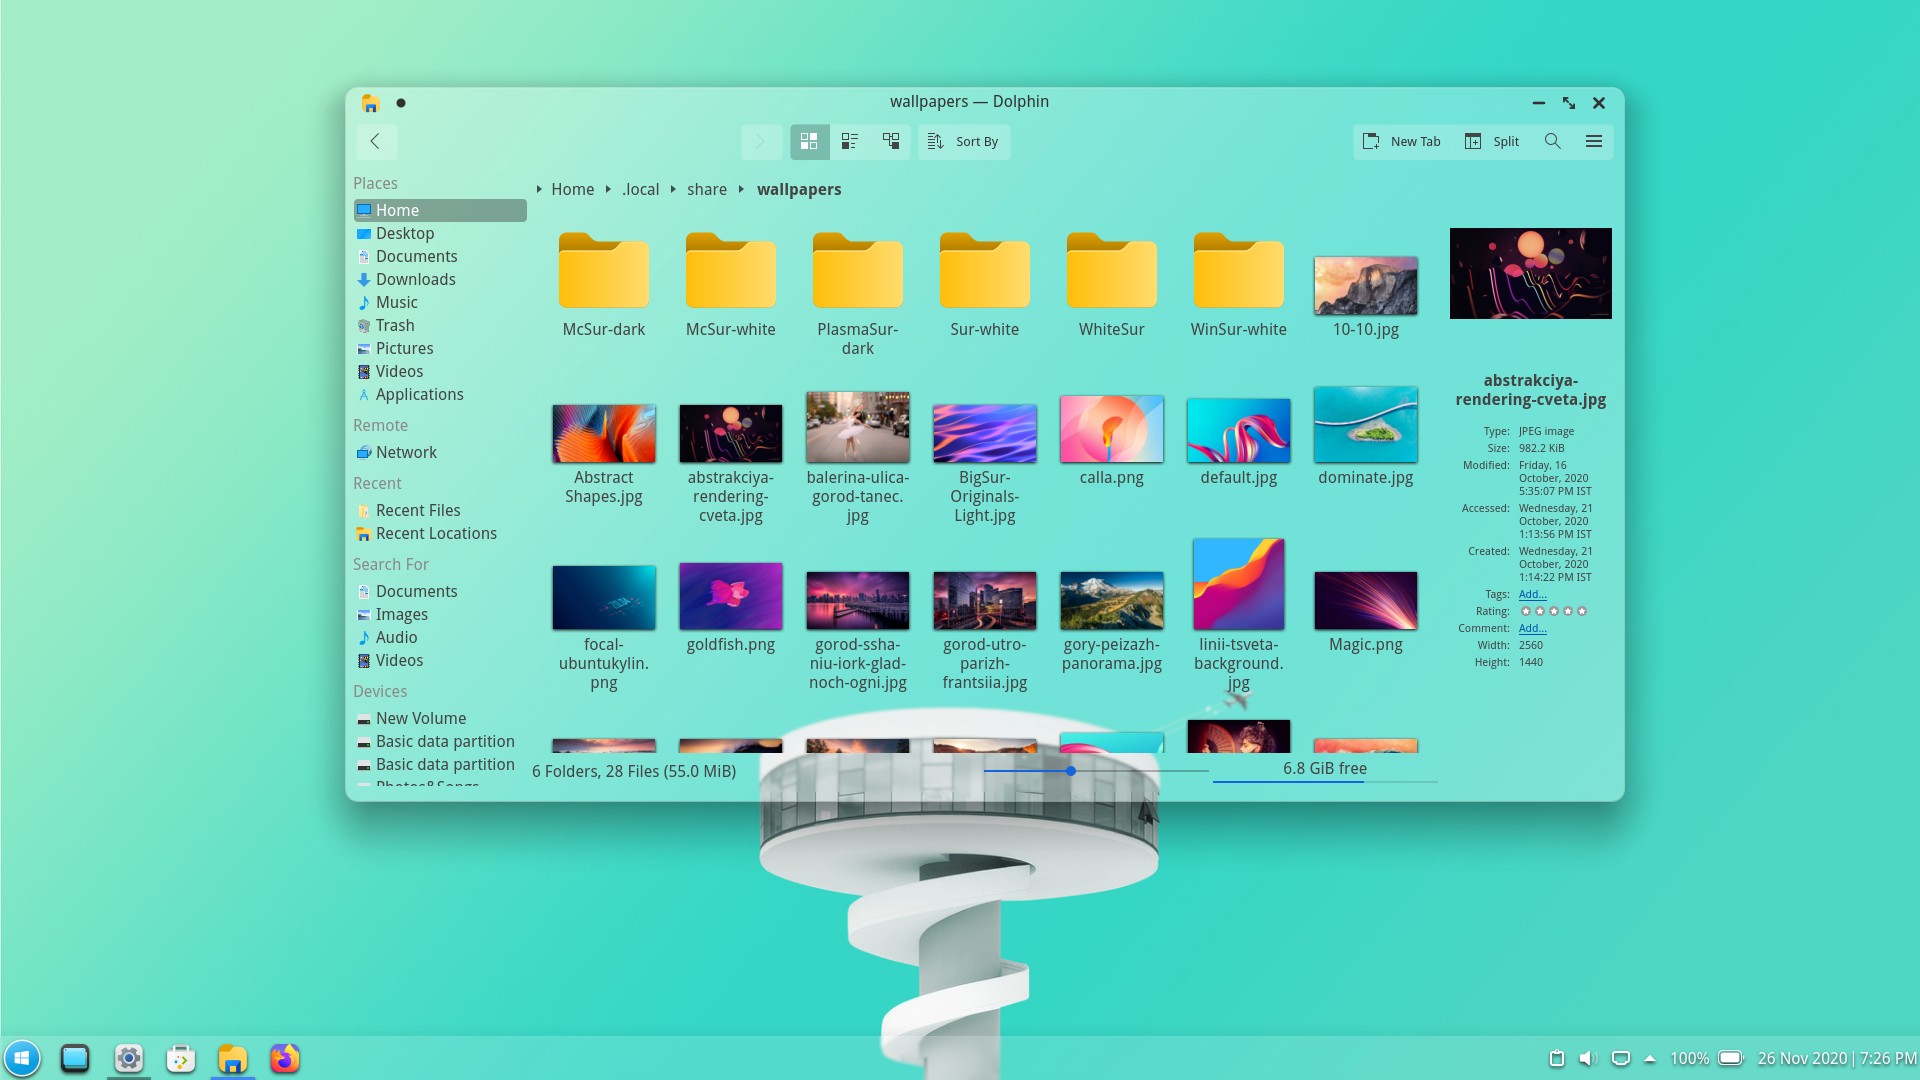This screenshot has width=1920, height=1080.
Task: Navigate to .local in breadcrumb
Action: point(640,189)
